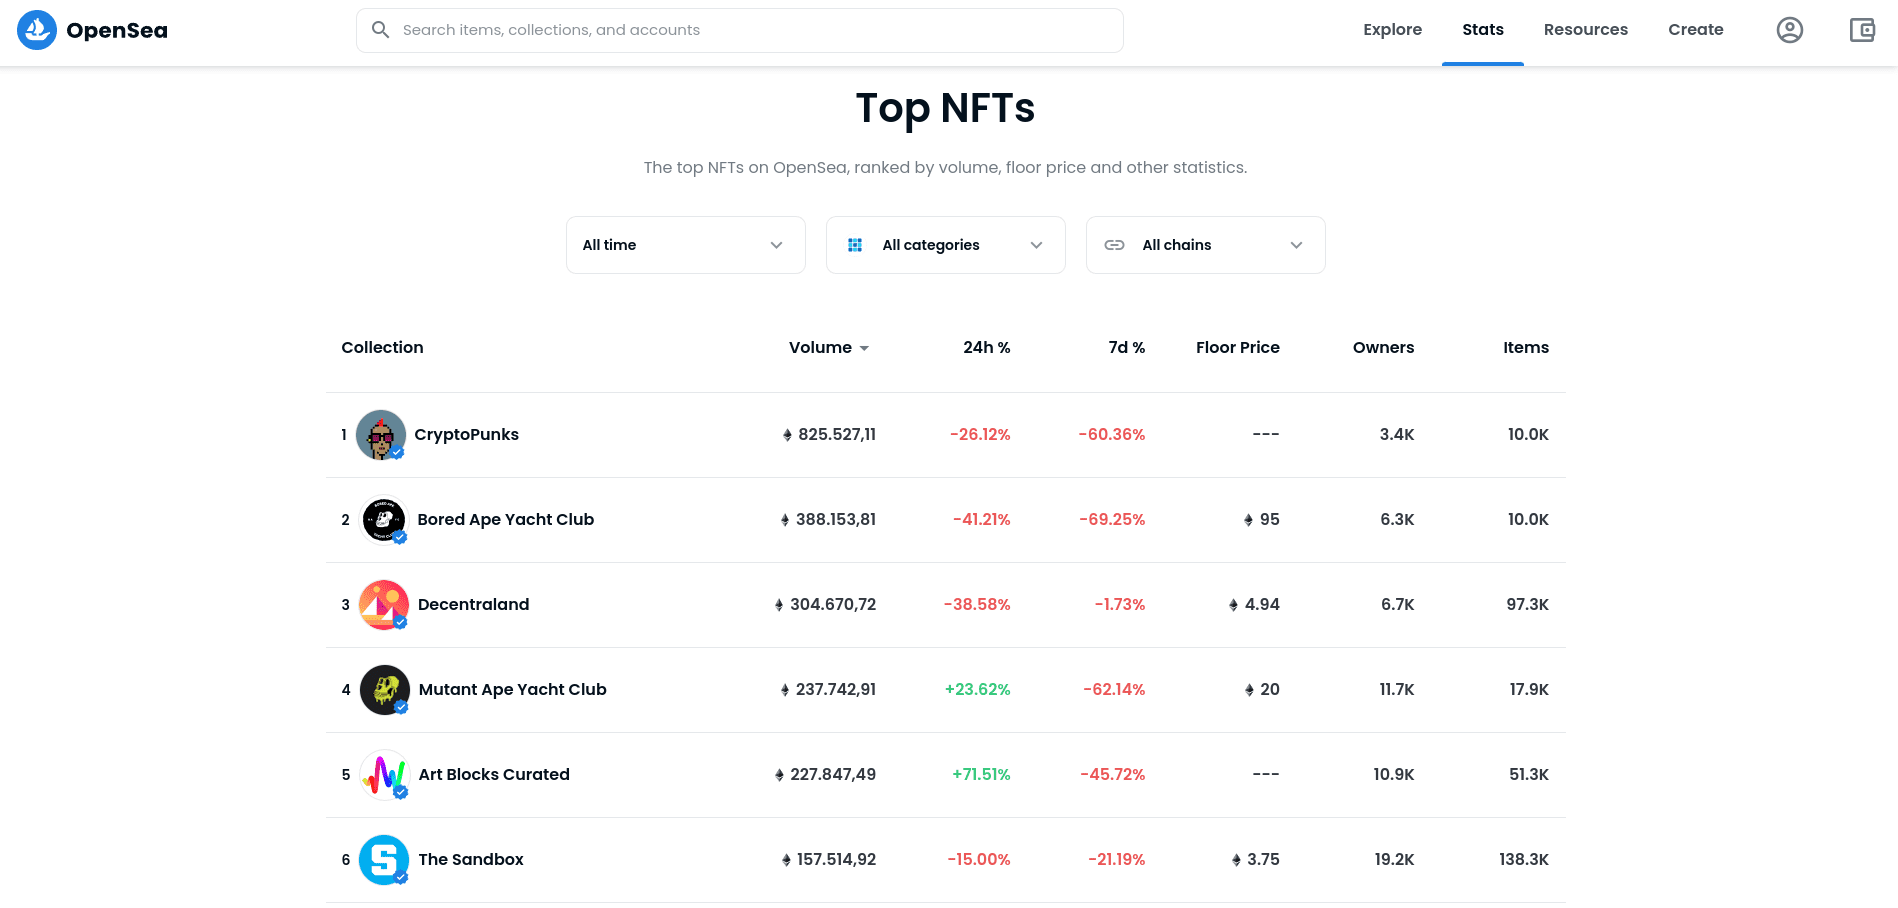Open the Bored Ape Yacht Club name
Image resolution: width=1898 pixels, height=908 pixels.
click(x=505, y=520)
